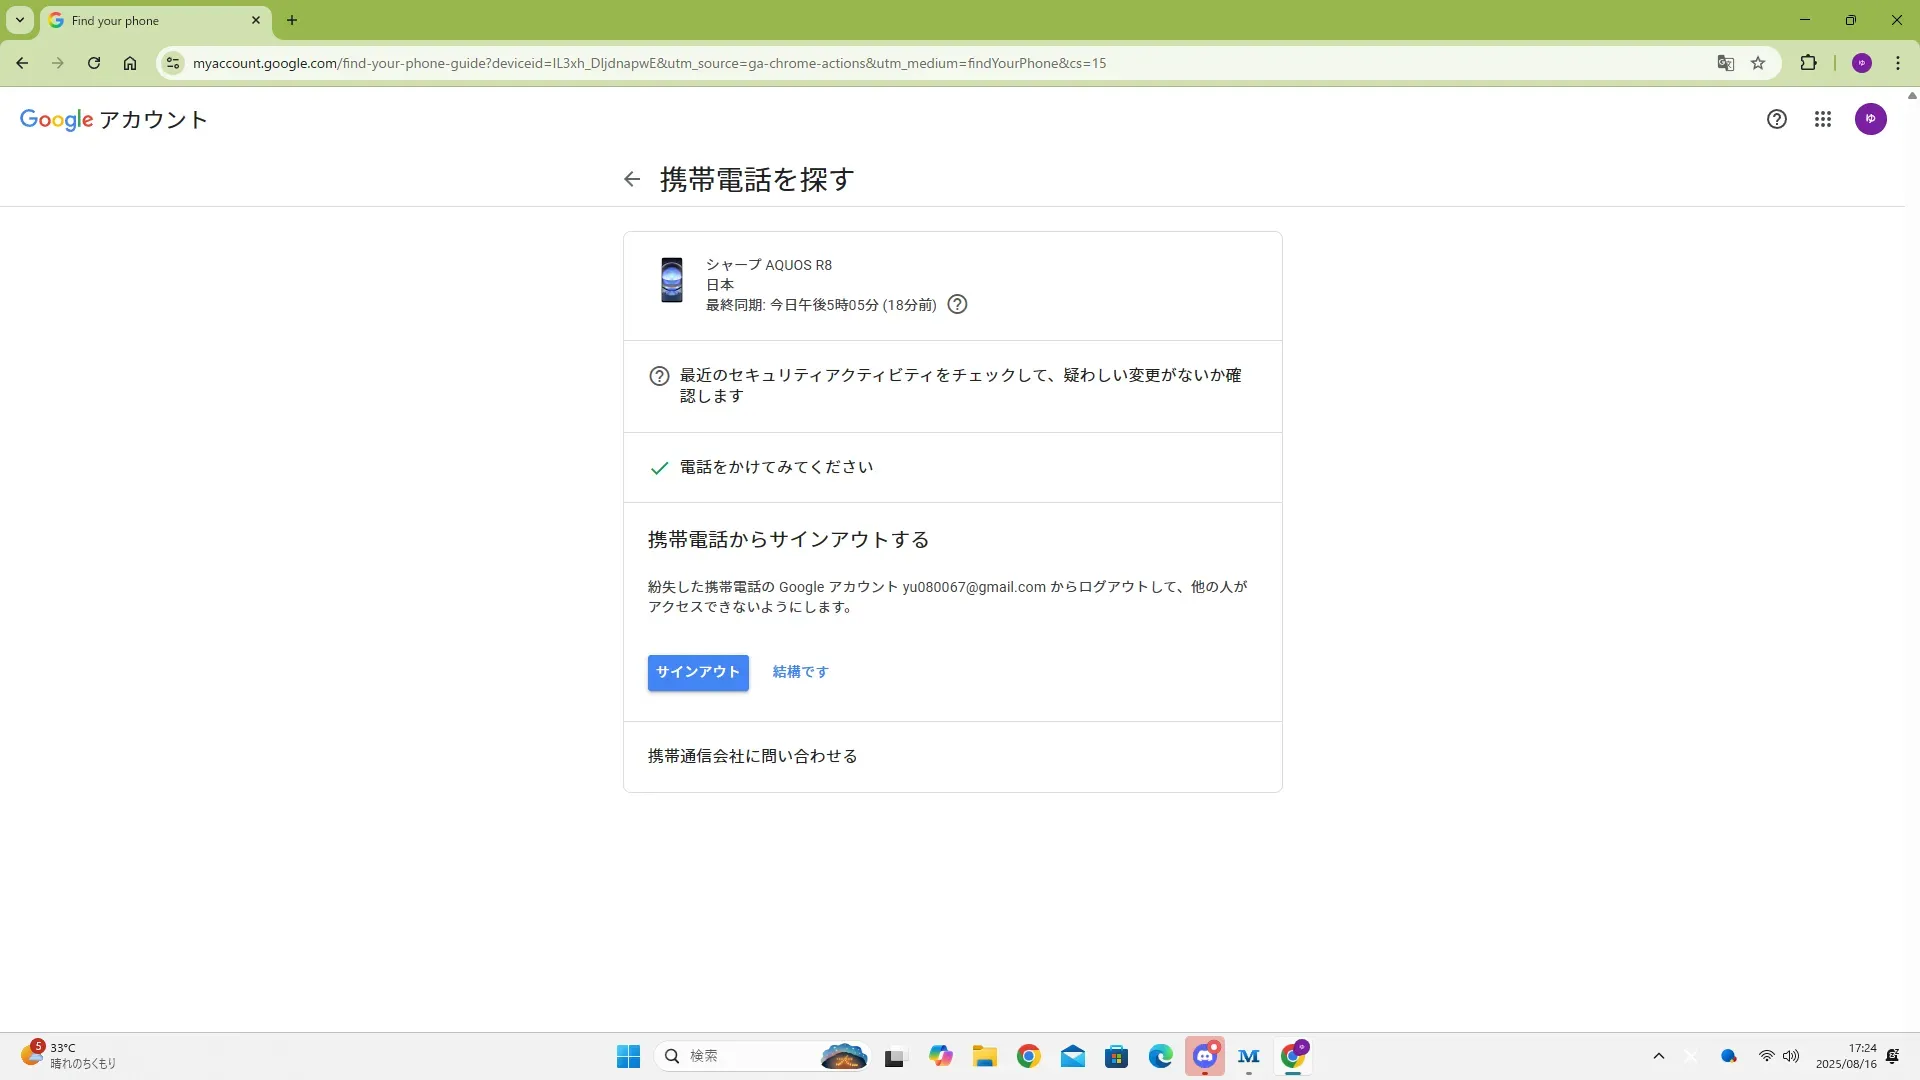This screenshot has width=1920, height=1080.
Task: Open the Google apps grid
Action: 1823,119
